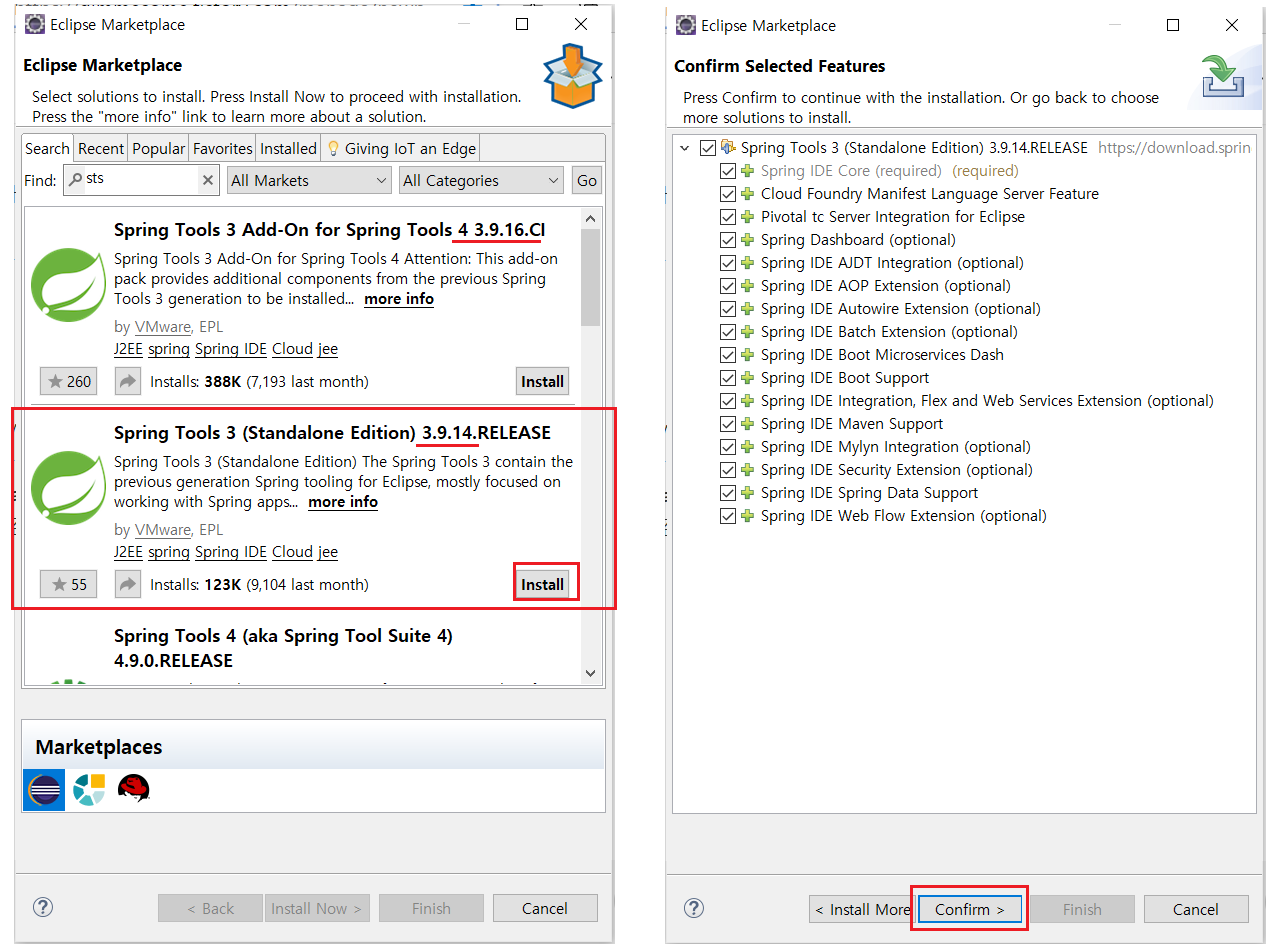Toggle Cloud Foundry Manifest Language Server Feature checkbox
The width and height of the screenshot is (1271, 951).
tap(728, 194)
